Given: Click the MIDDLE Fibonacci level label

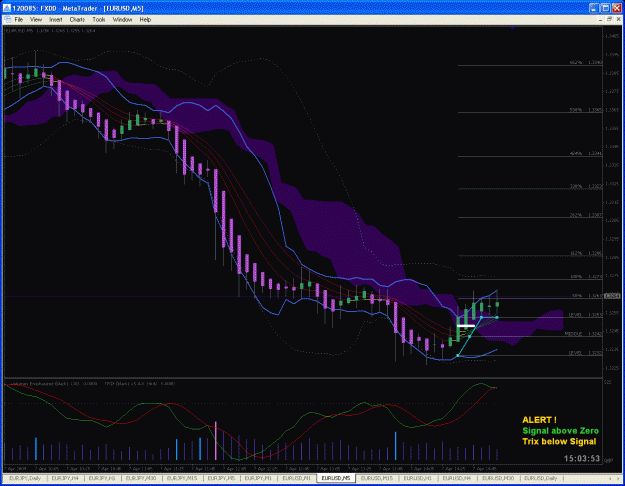Looking at the screenshot, I should (573, 334).
